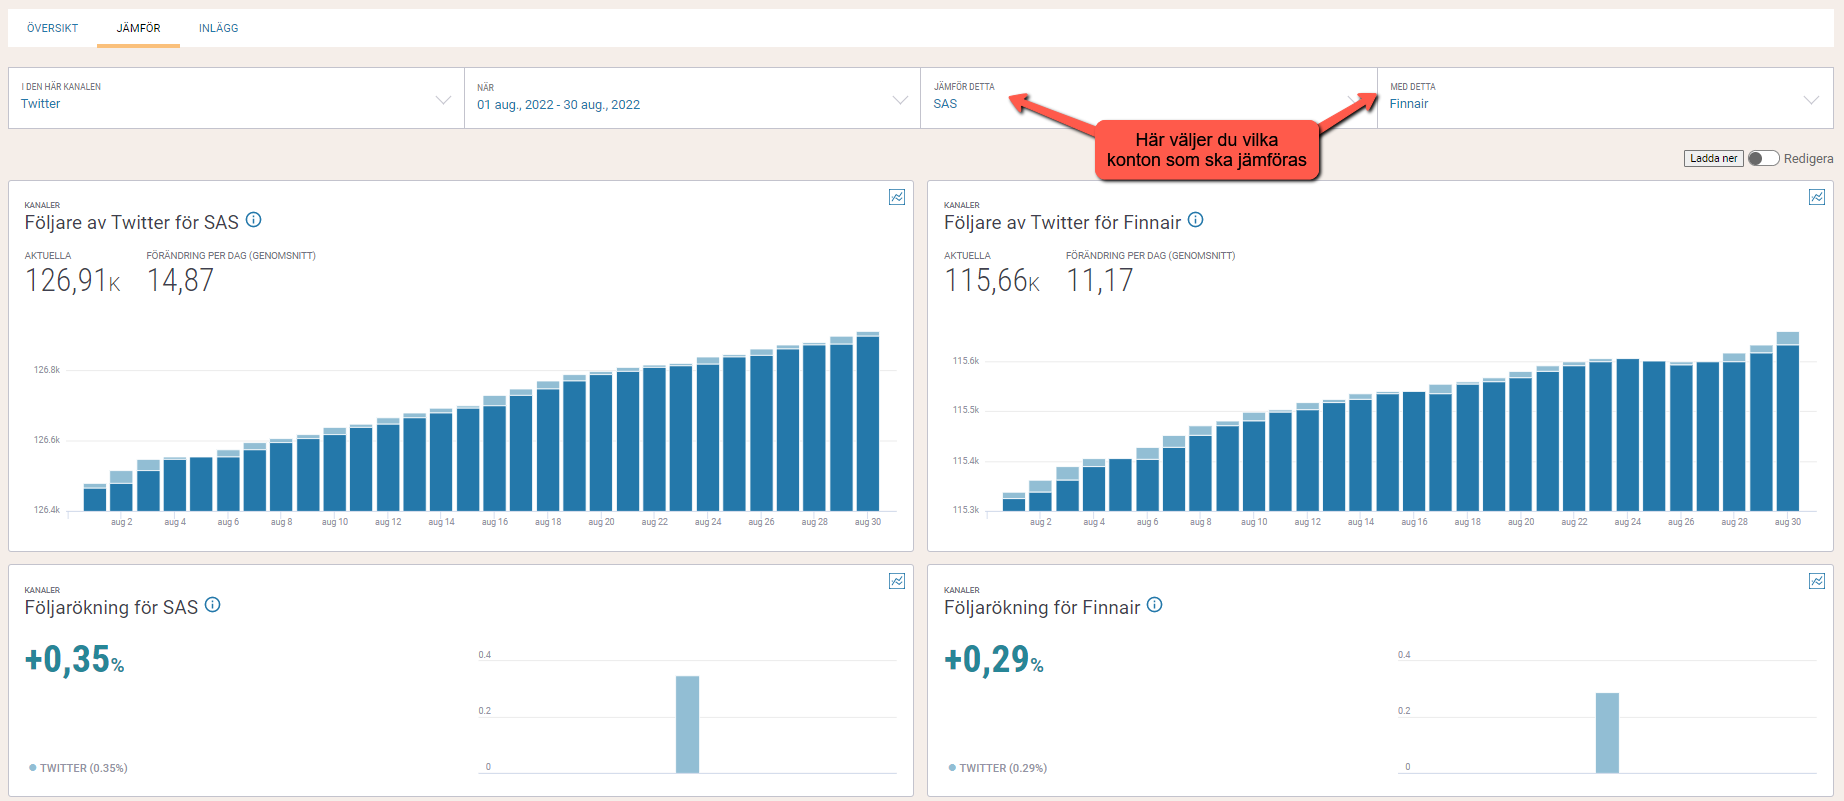Click chart icon on Följarökning för SAS card
This screenshot has height=801, width=1844.
(897, 581)
